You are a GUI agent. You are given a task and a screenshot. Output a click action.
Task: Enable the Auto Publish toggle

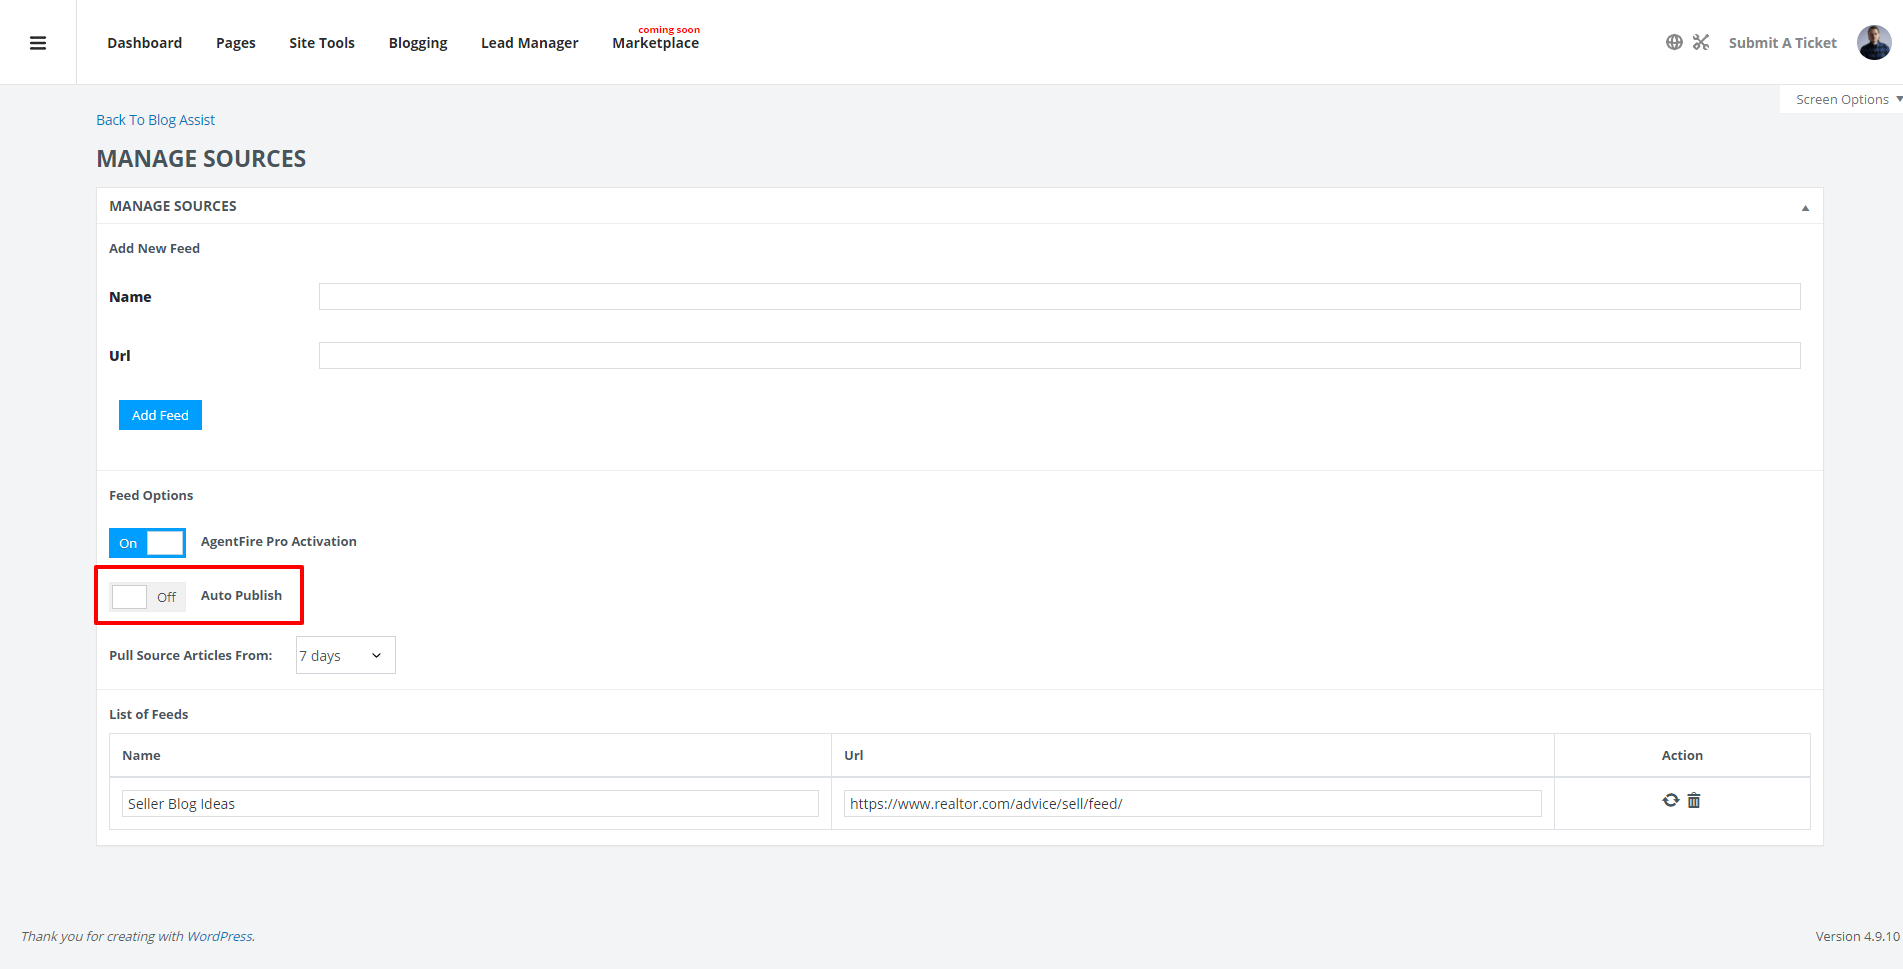pyautogui.click(x=147, y=597)
